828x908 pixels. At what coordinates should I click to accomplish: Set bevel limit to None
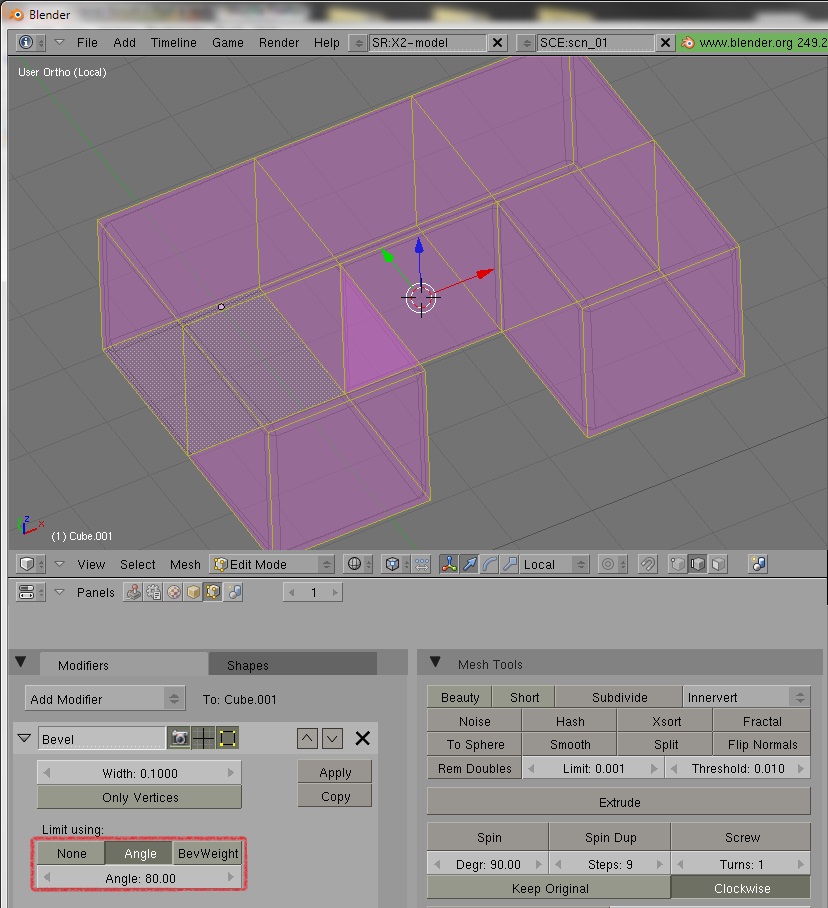(x=72, y=853)
